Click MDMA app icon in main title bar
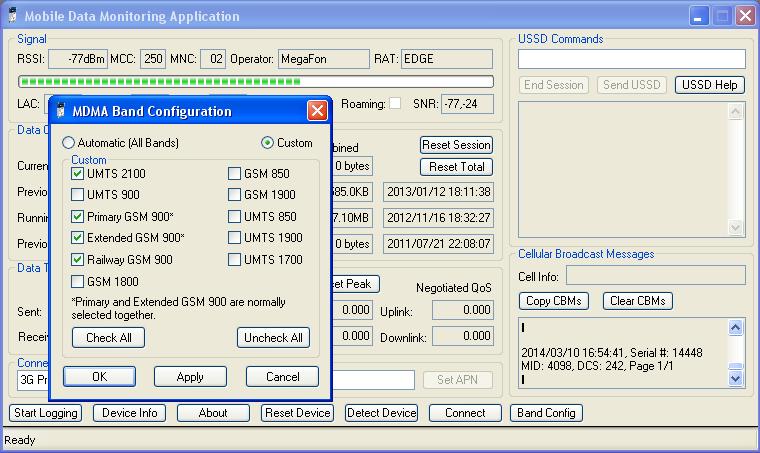The width and height of the screenshot is (760, 453). (x=12, y=16)
